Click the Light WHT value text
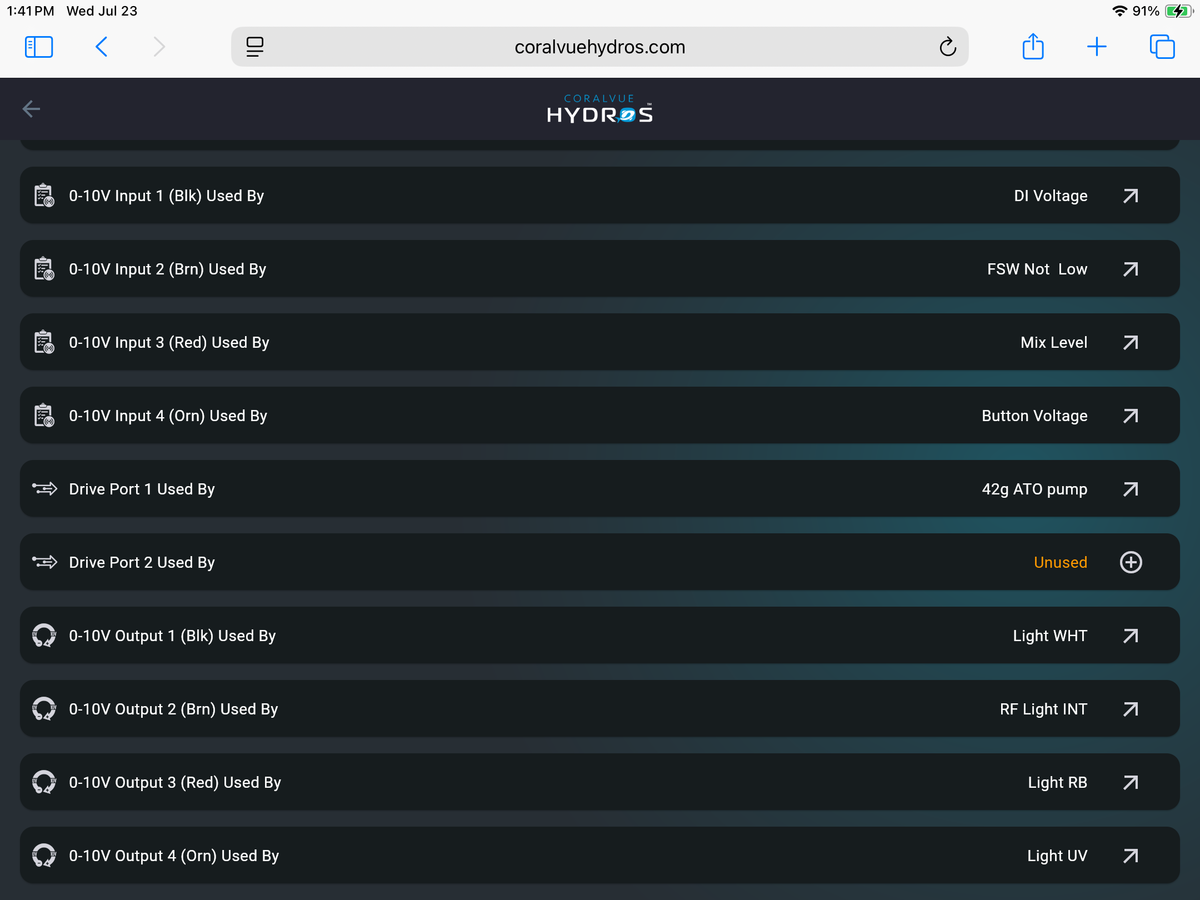Viewport: 1200px width, 900px height. [x=1050, y=636]
